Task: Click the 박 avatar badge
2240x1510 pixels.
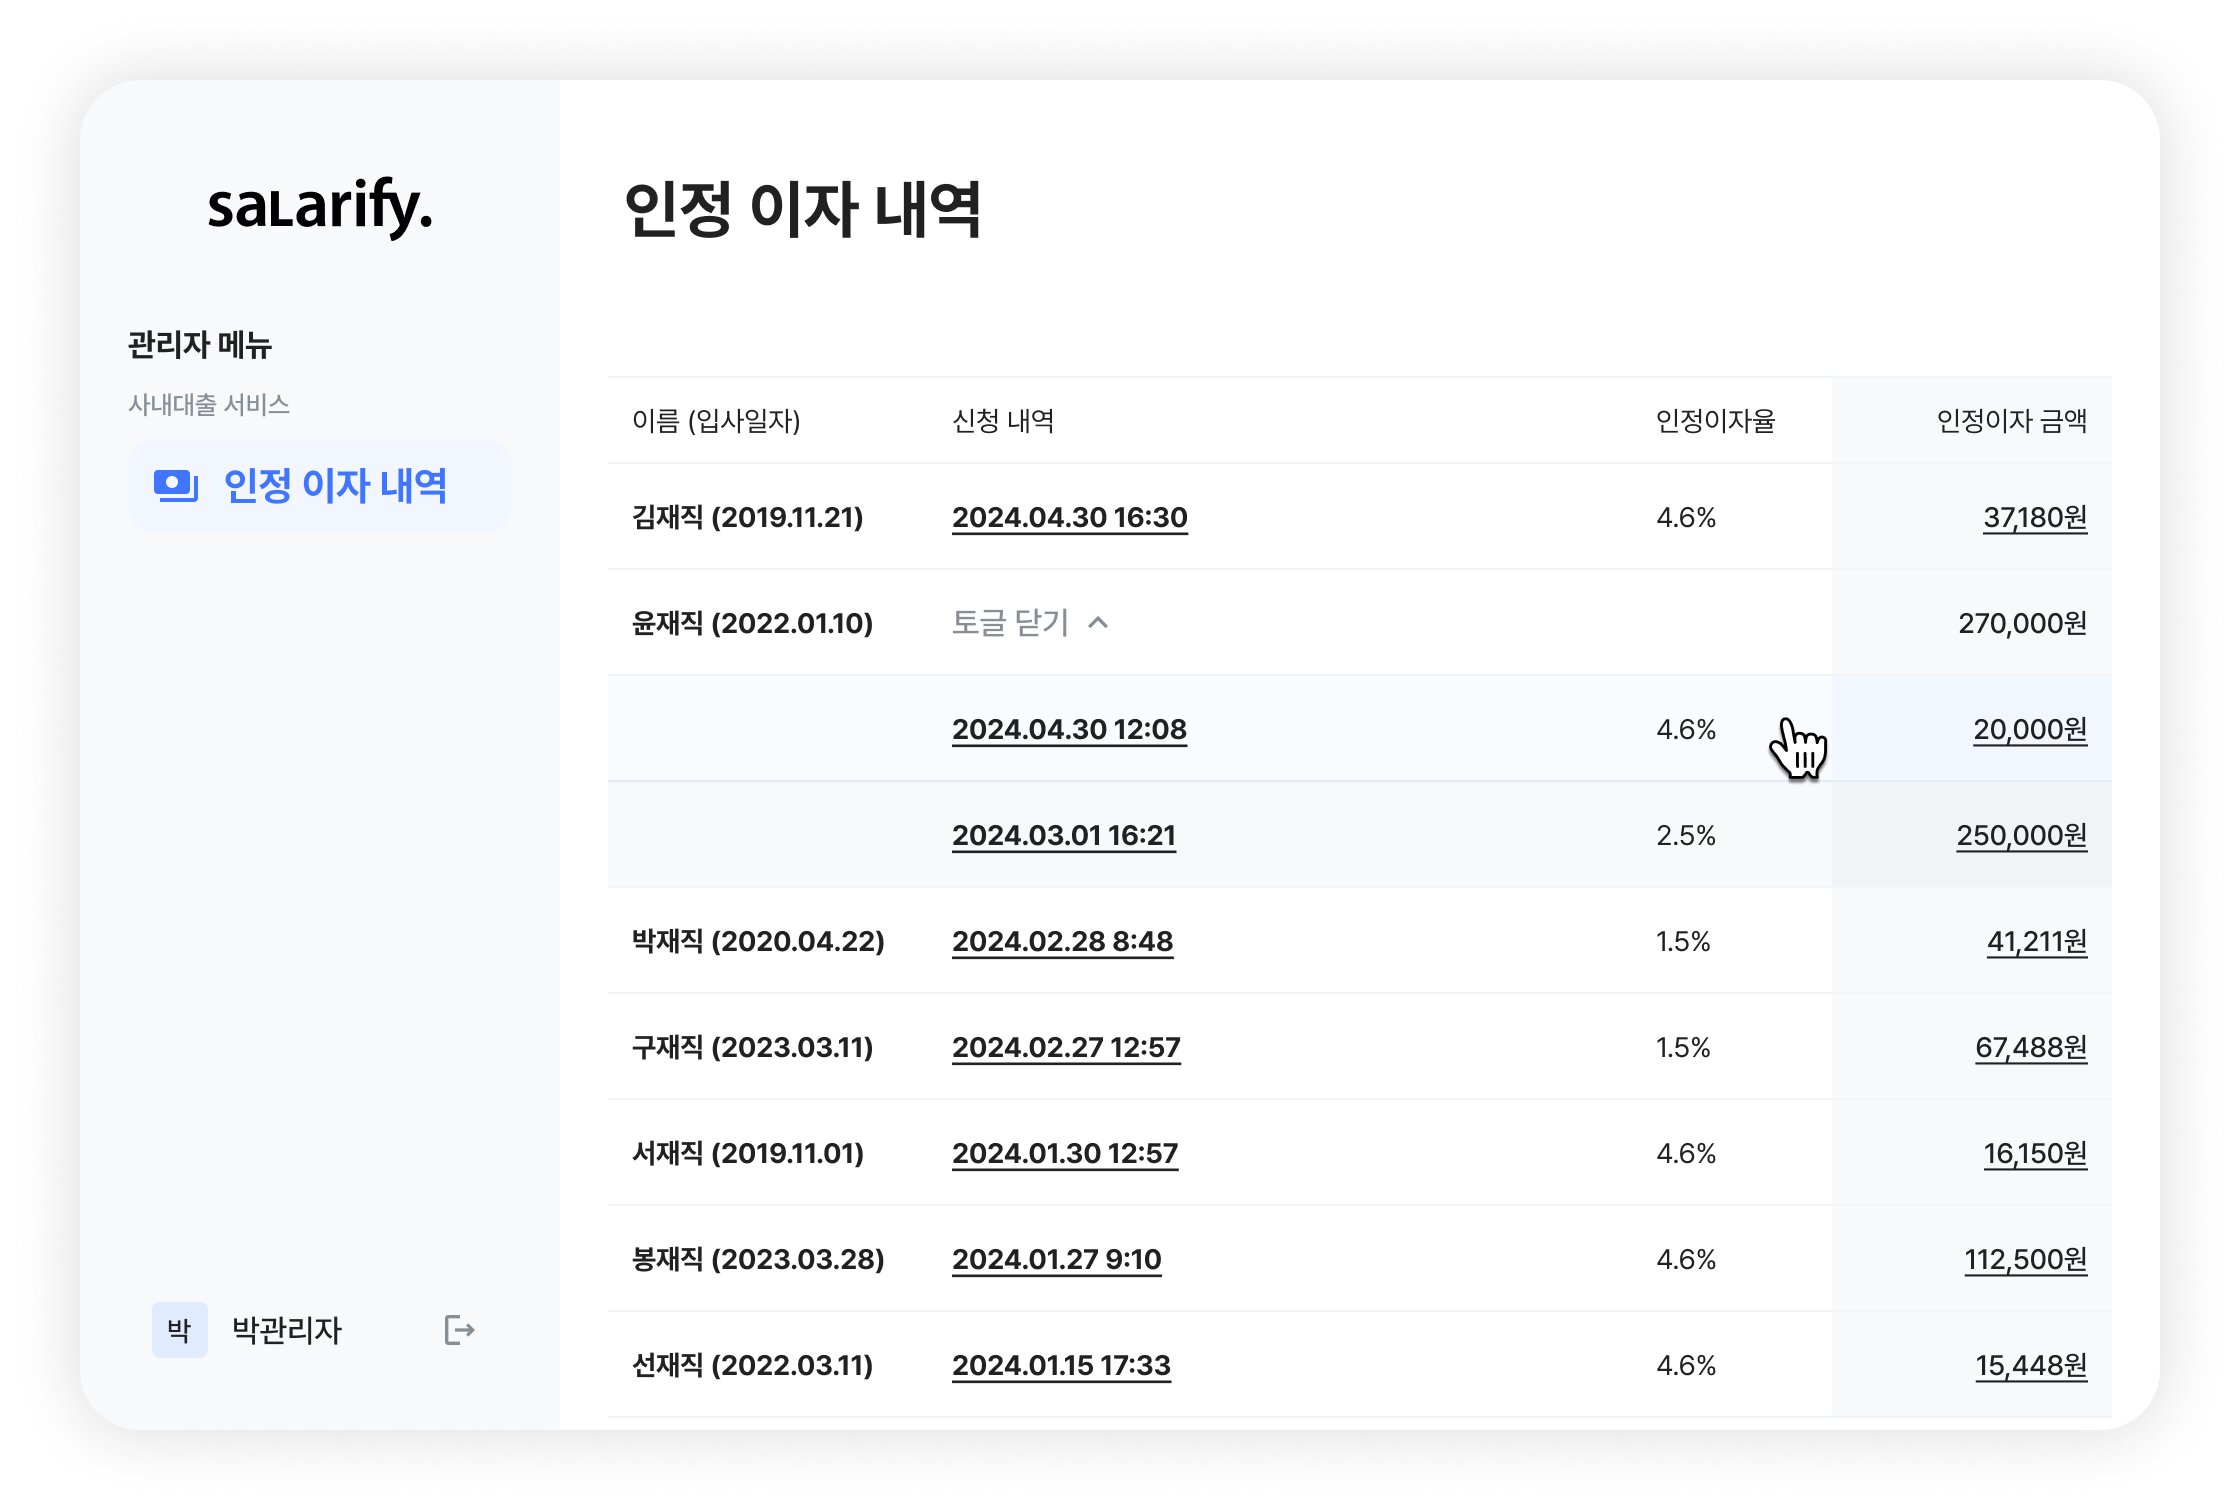Action: point(180,1330)
